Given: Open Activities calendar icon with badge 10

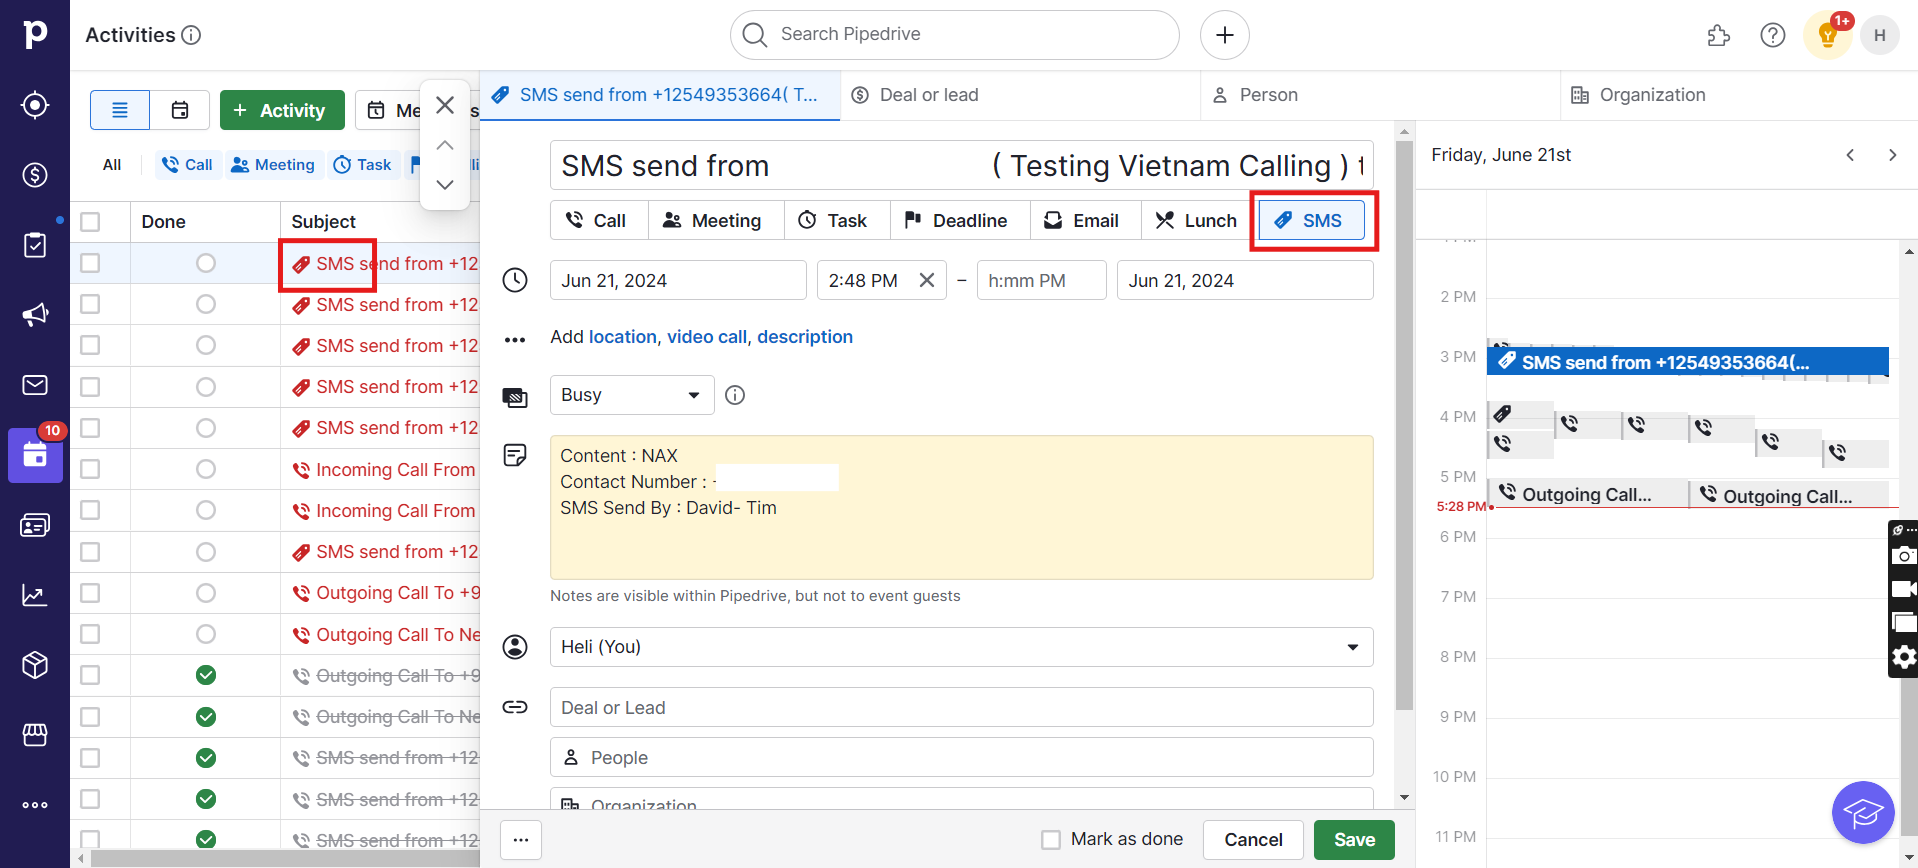Looking at the screenshot, I should (35, 455).
